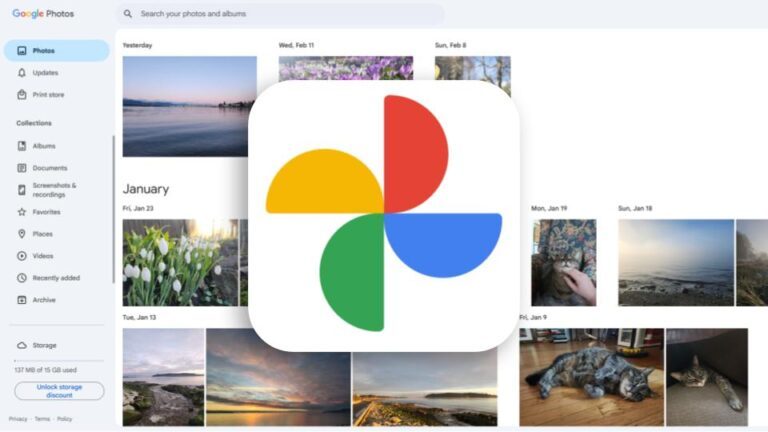Click the Documents icon

(22, 168)
